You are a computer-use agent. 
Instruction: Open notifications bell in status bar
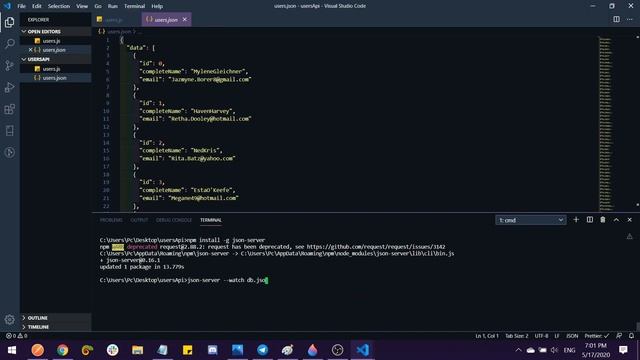[631, 336]
